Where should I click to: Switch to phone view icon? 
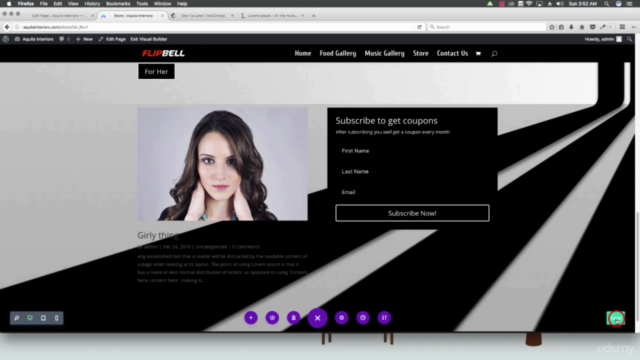tap(56, 318)
